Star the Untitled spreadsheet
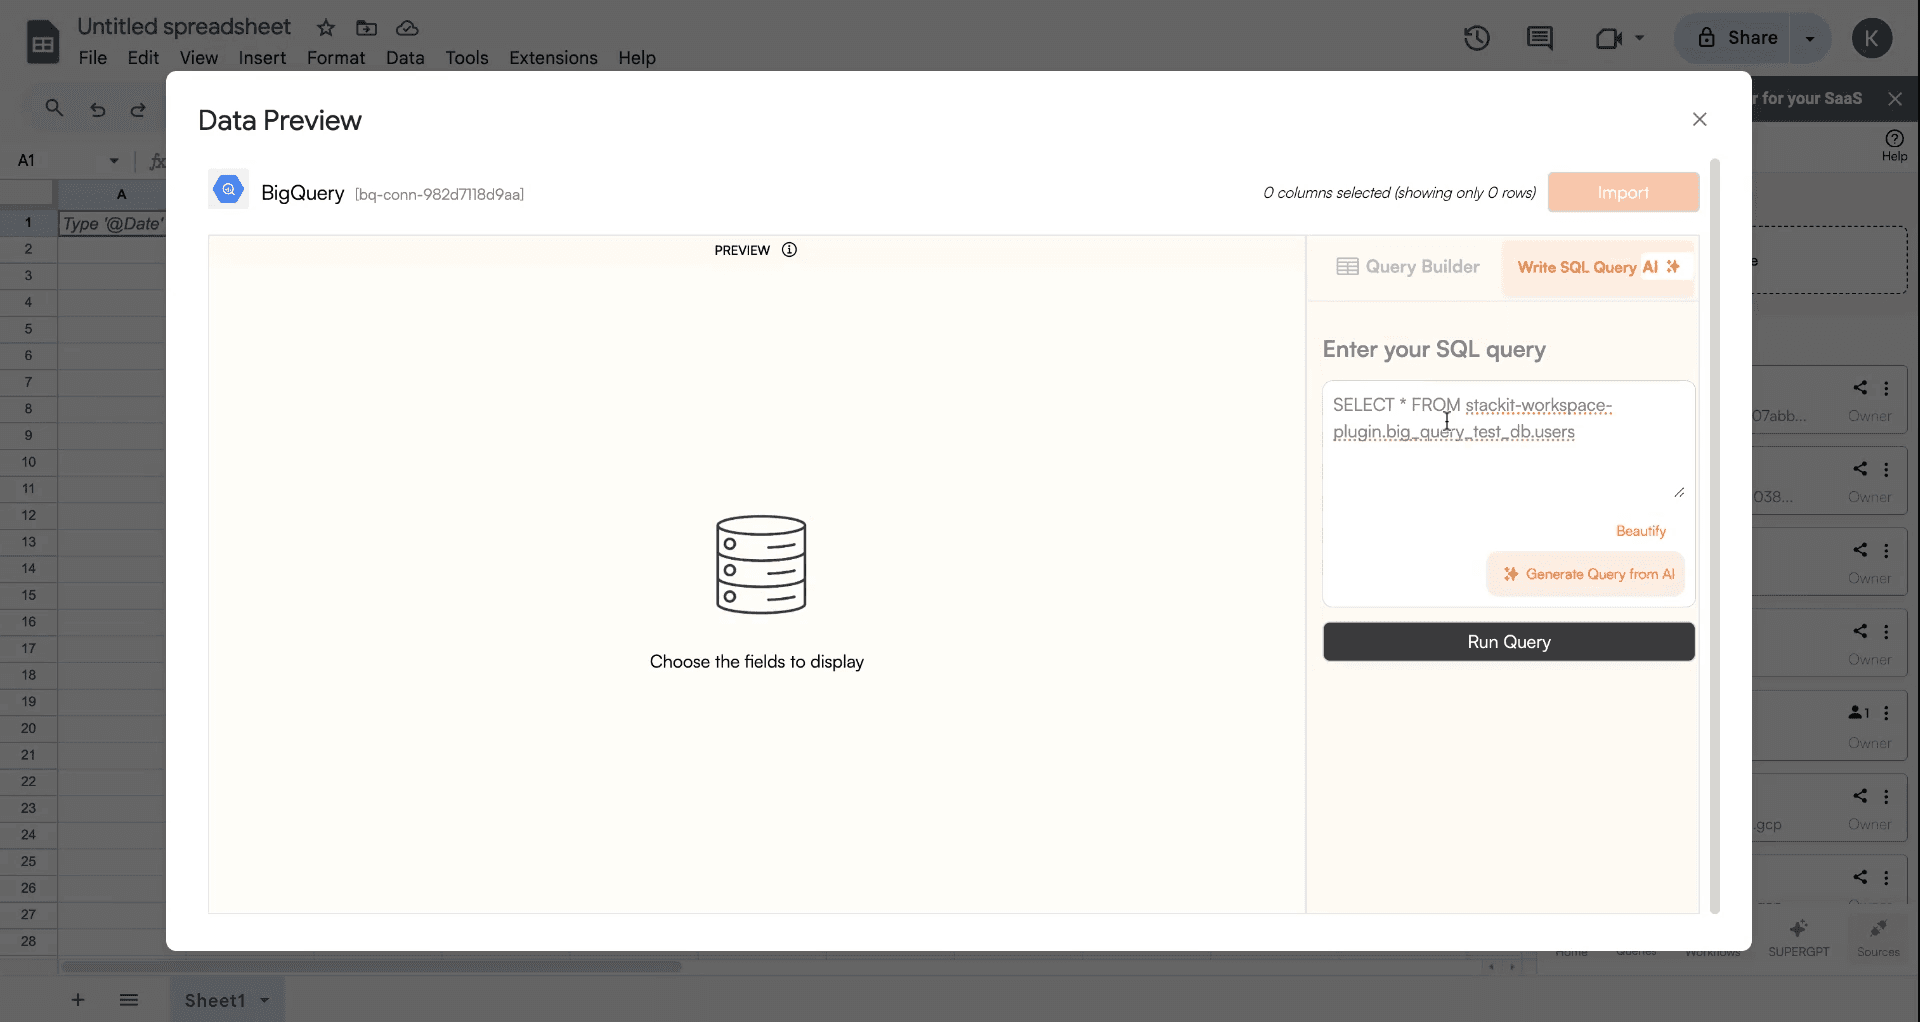 click(326, 28)
